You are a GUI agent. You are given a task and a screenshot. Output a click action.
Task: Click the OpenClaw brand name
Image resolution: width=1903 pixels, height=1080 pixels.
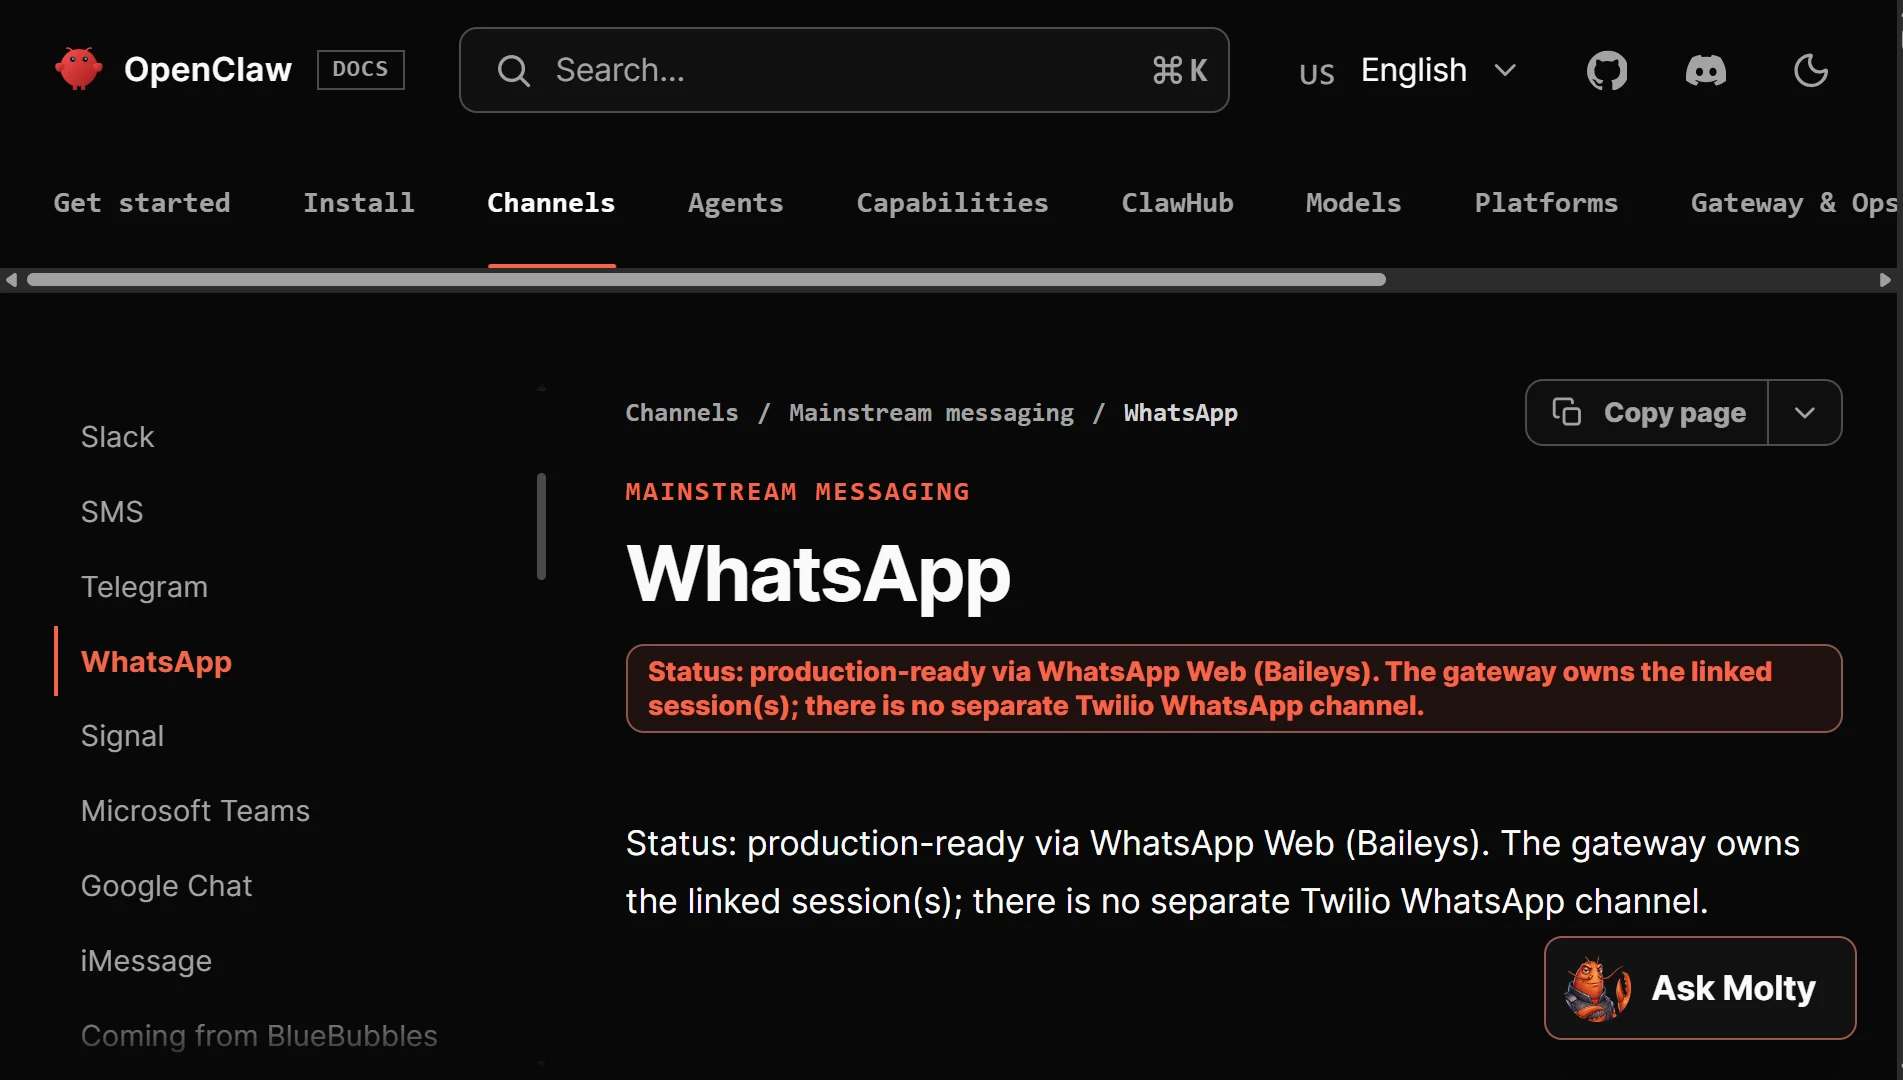tap(208, 69)
